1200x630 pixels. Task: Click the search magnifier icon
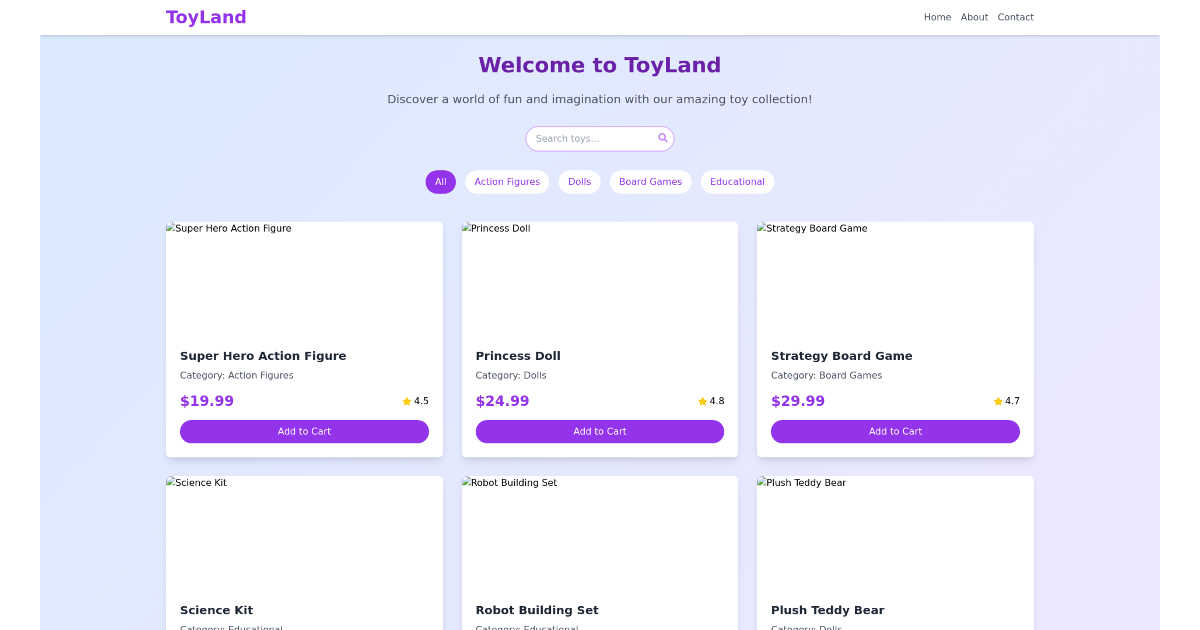pos(662,138)
